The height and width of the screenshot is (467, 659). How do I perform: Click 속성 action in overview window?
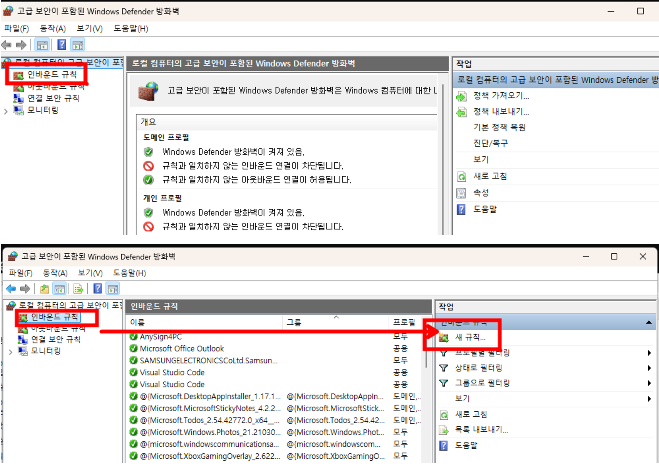(x=481, y=193)
